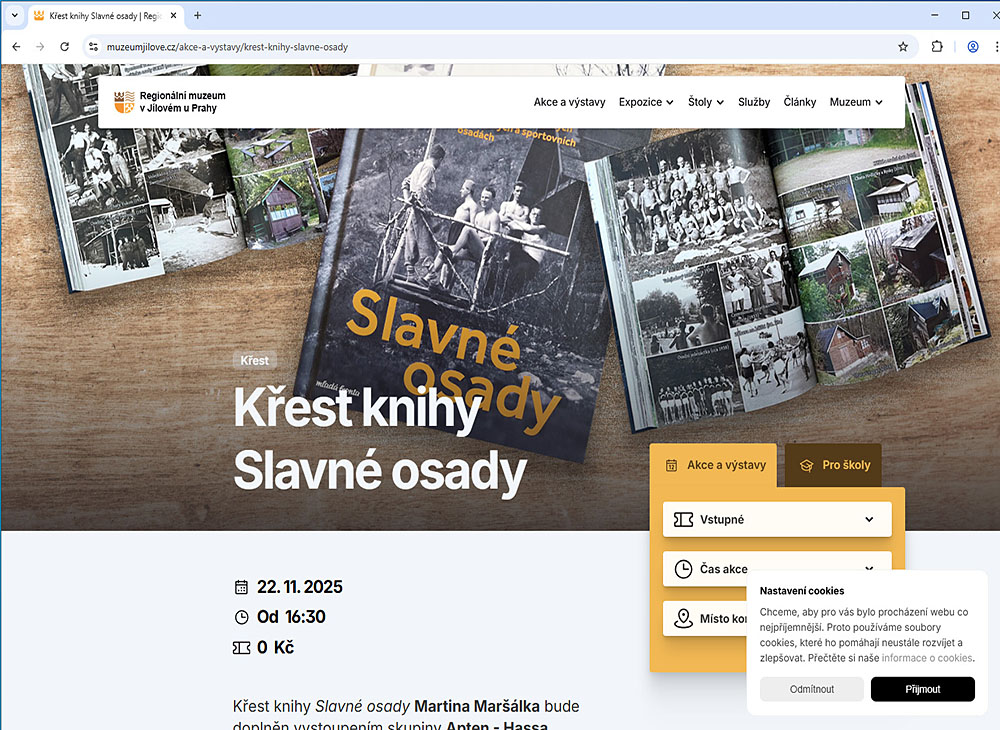
Task: Open browser extensions puzzle icon
Action: (x=937, y=47)
